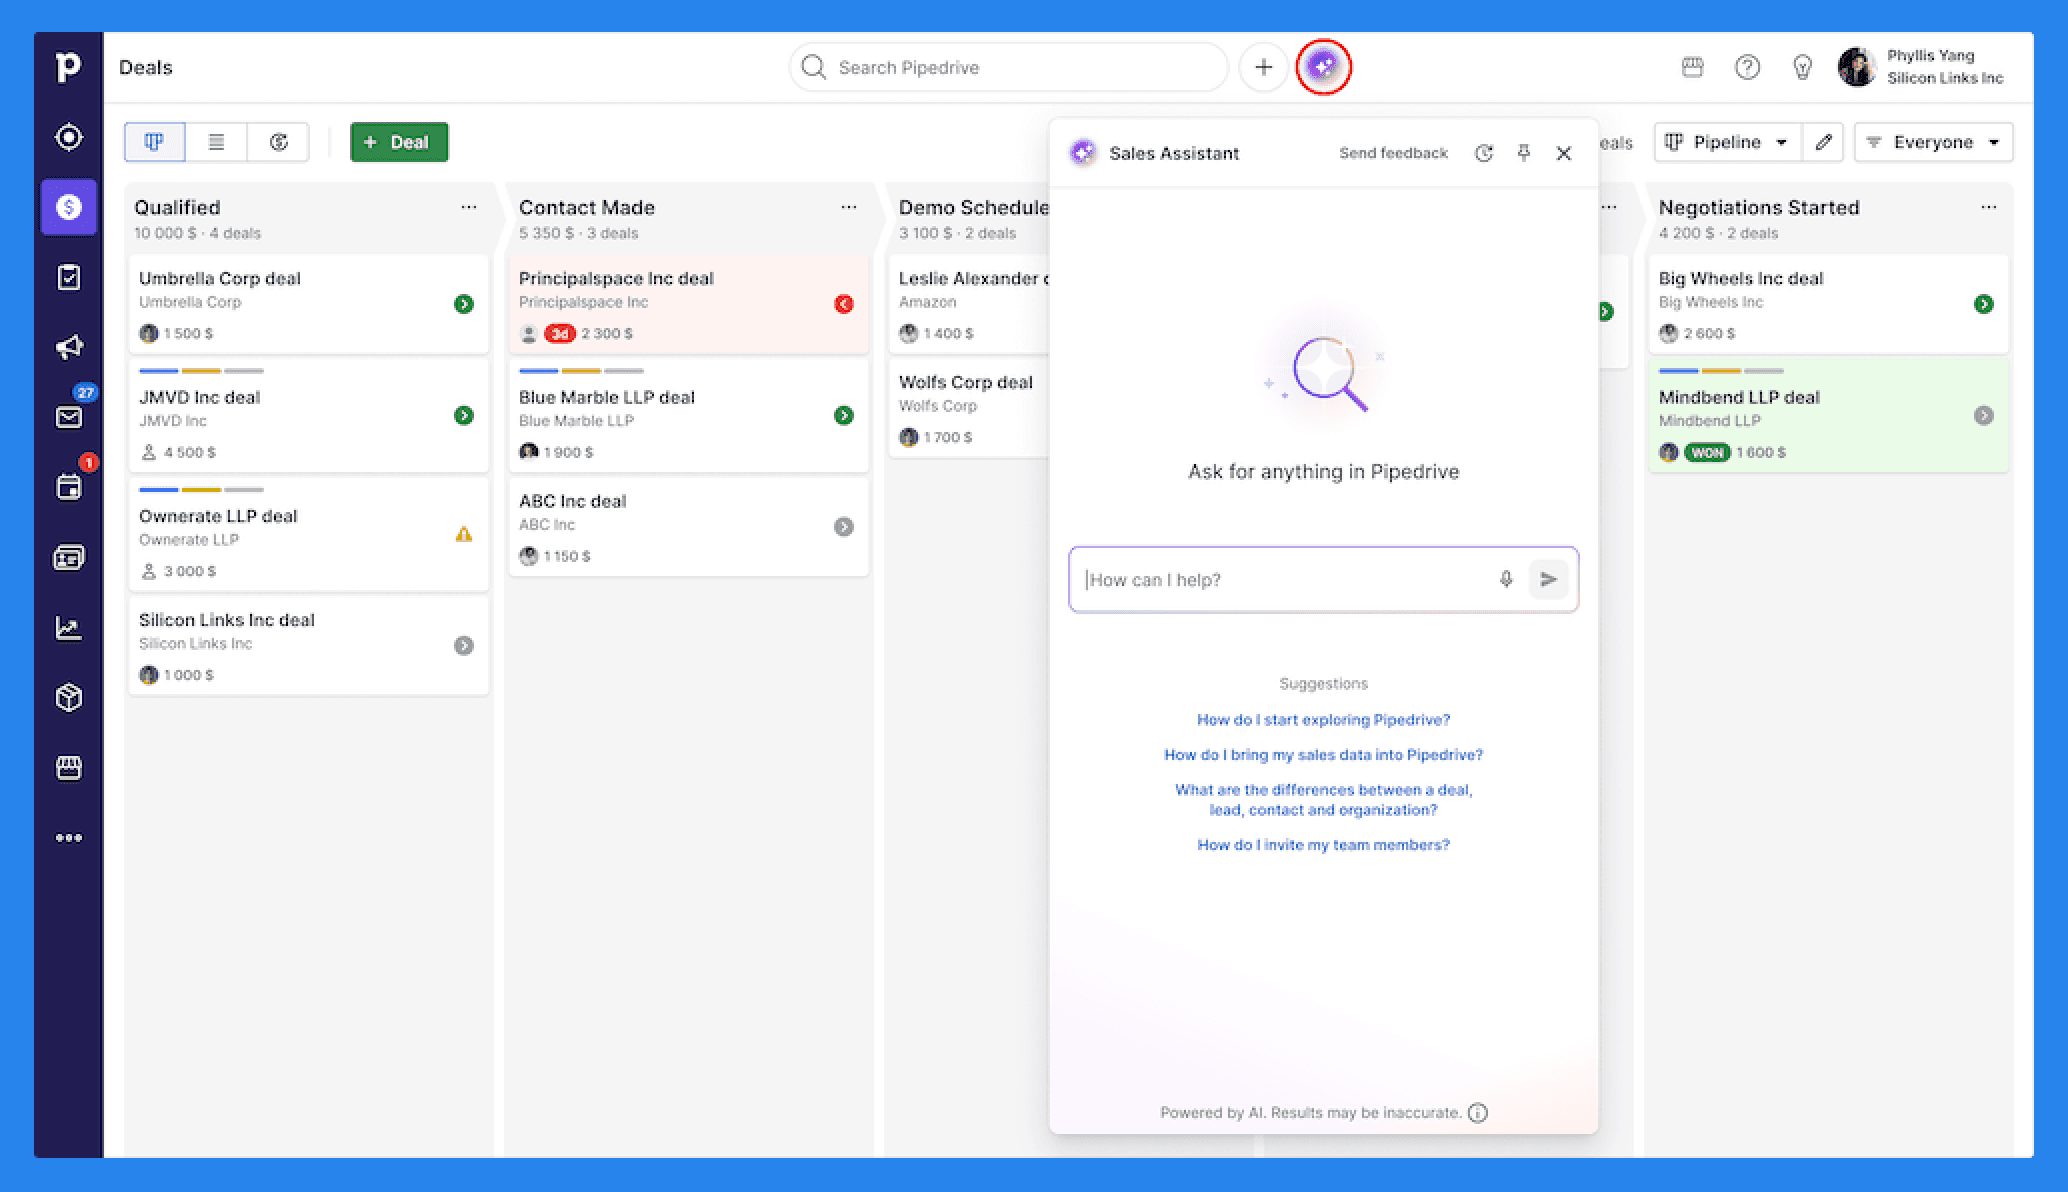This screenshot has width=2068, height=1192.
Task: Open the Campaigns megaphone icon in the sidebar
Action: click(x=68, y=347)
